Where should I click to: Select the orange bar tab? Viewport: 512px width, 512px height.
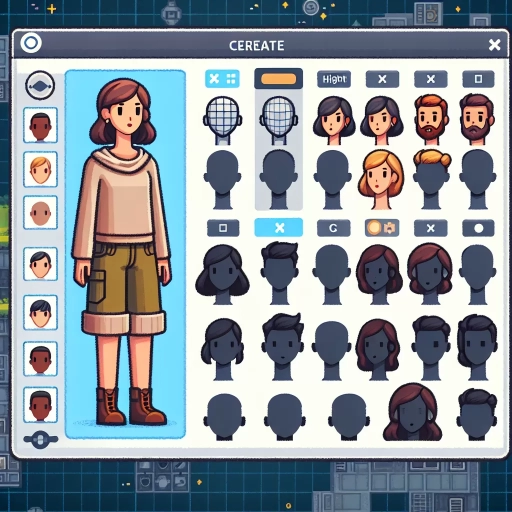click(278, 79)
